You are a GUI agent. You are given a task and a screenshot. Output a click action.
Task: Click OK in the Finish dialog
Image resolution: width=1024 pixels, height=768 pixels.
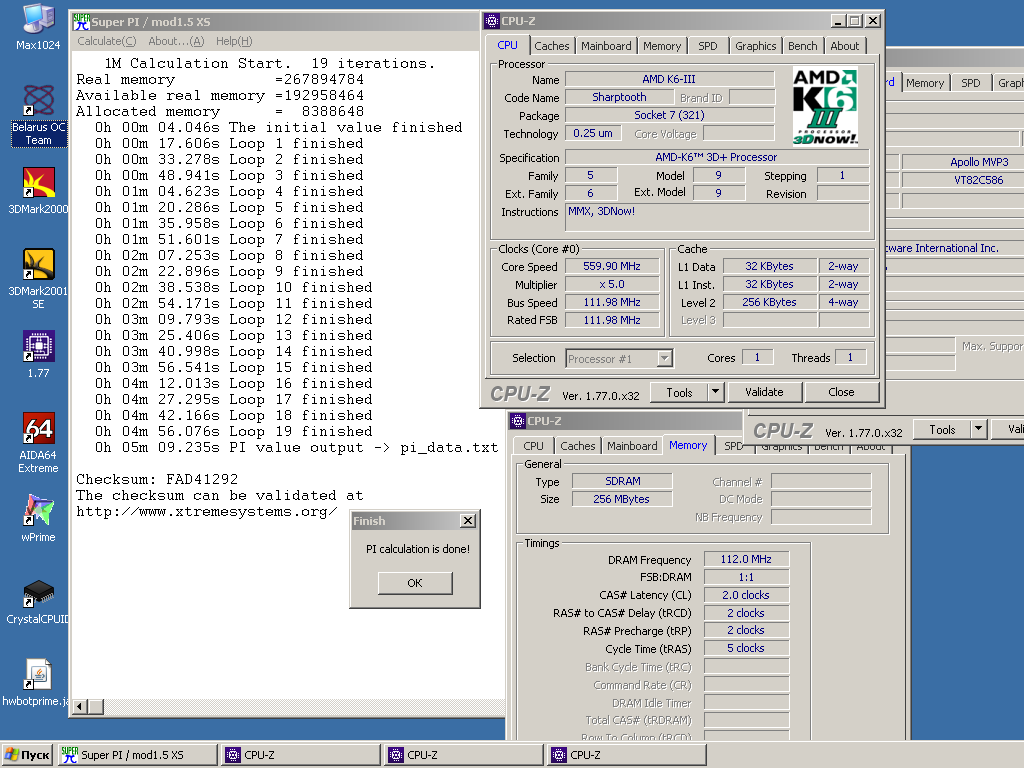coord(415,583)
